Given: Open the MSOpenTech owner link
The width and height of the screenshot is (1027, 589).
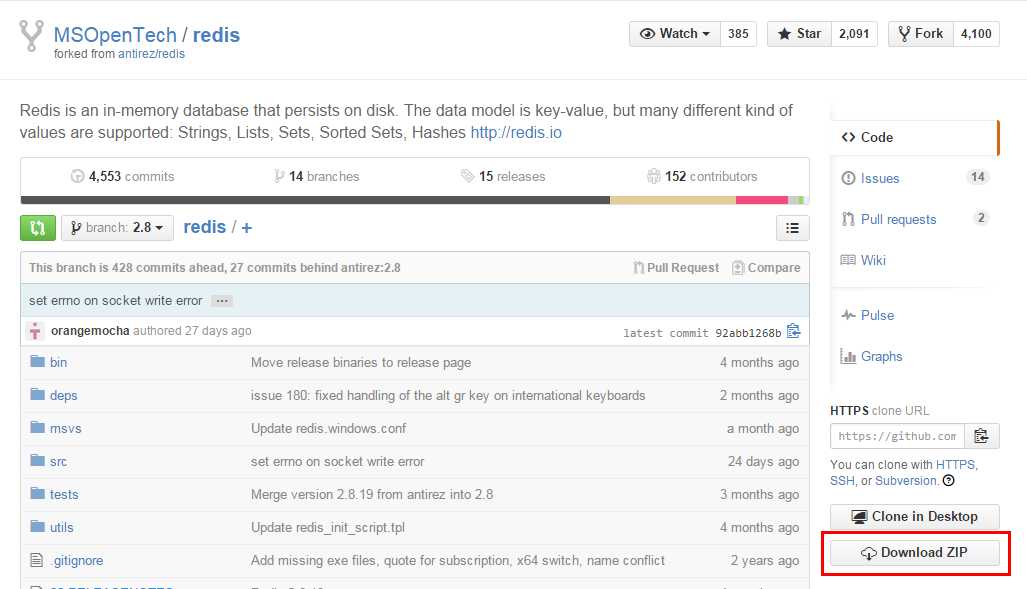Looking at the screenshot, I should click(x=115, y=35).
